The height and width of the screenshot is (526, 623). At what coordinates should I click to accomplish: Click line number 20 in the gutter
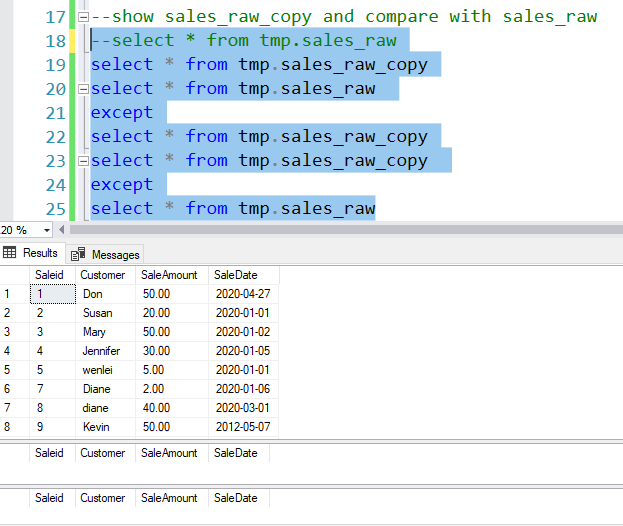click(56, 89)
